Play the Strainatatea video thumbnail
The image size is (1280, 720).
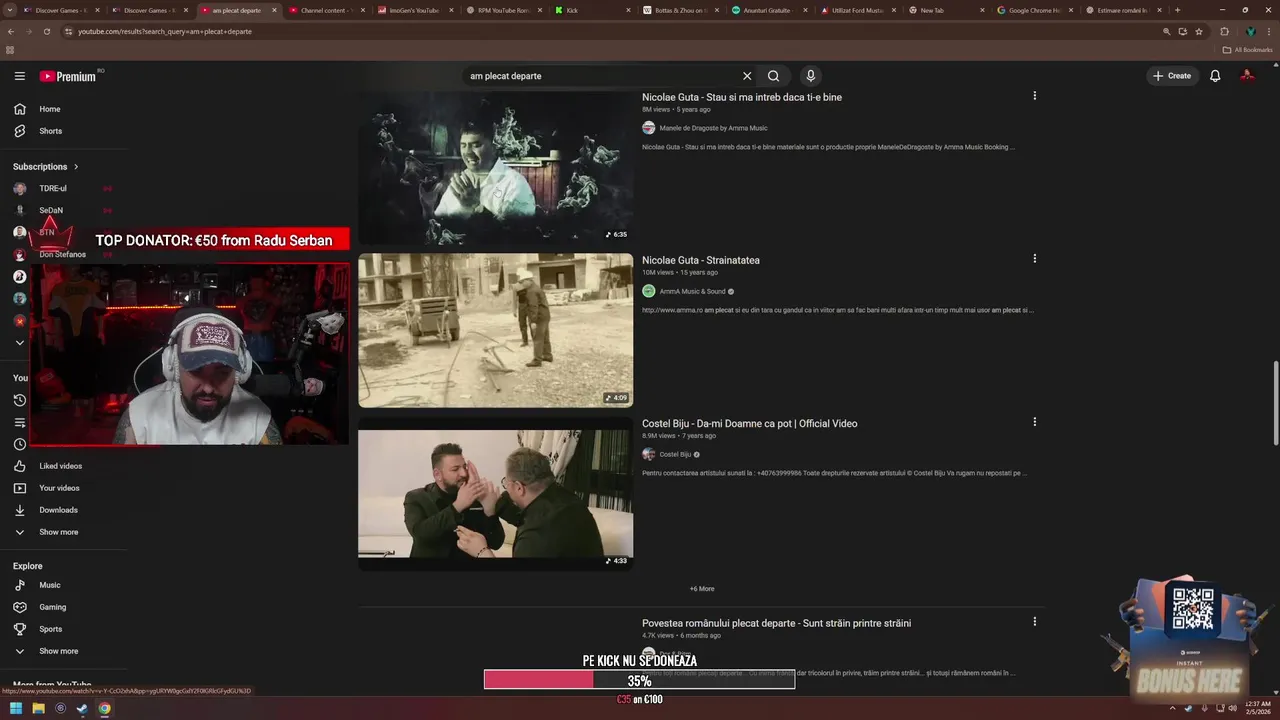point(496,330)
